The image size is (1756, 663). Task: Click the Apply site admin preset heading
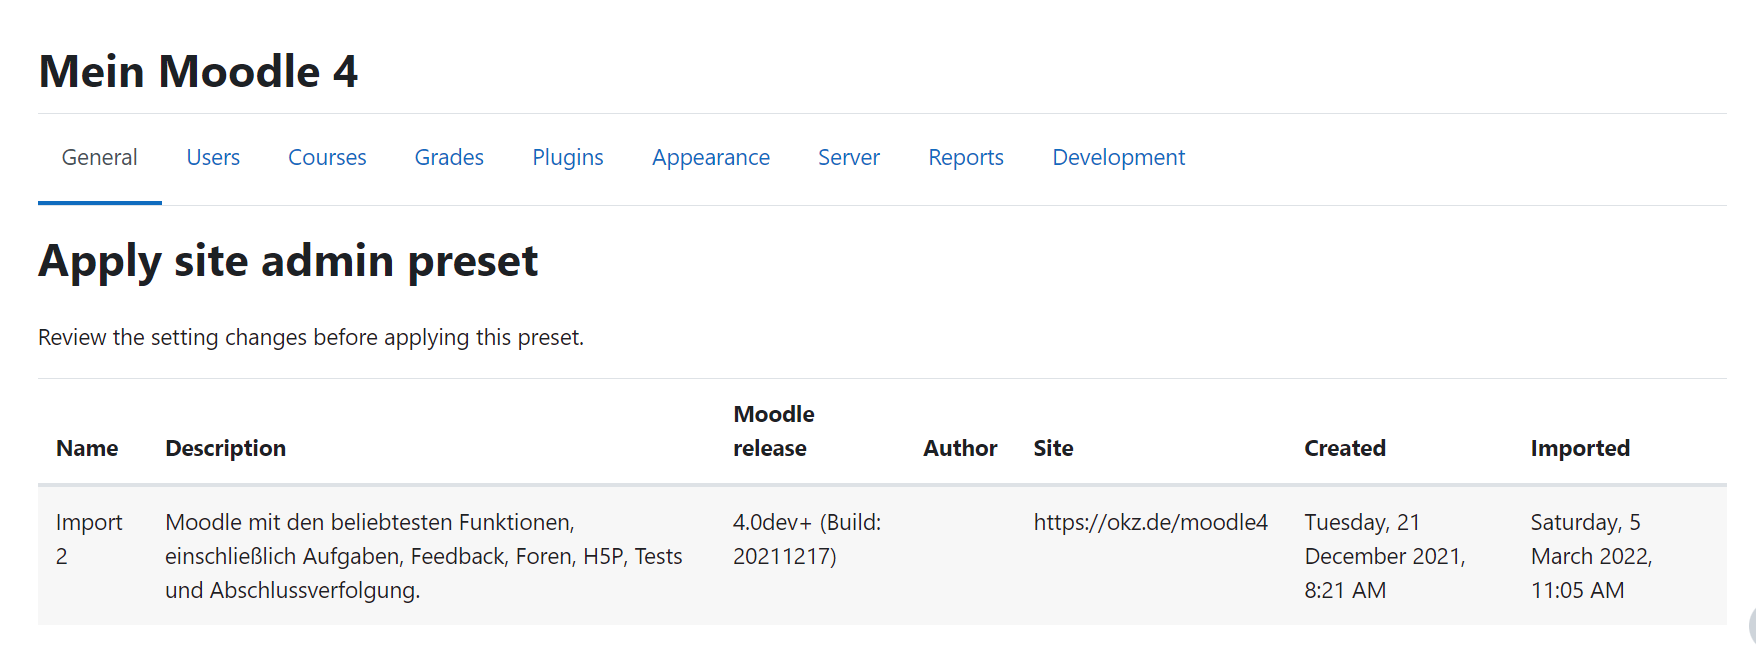click(288, 262)
